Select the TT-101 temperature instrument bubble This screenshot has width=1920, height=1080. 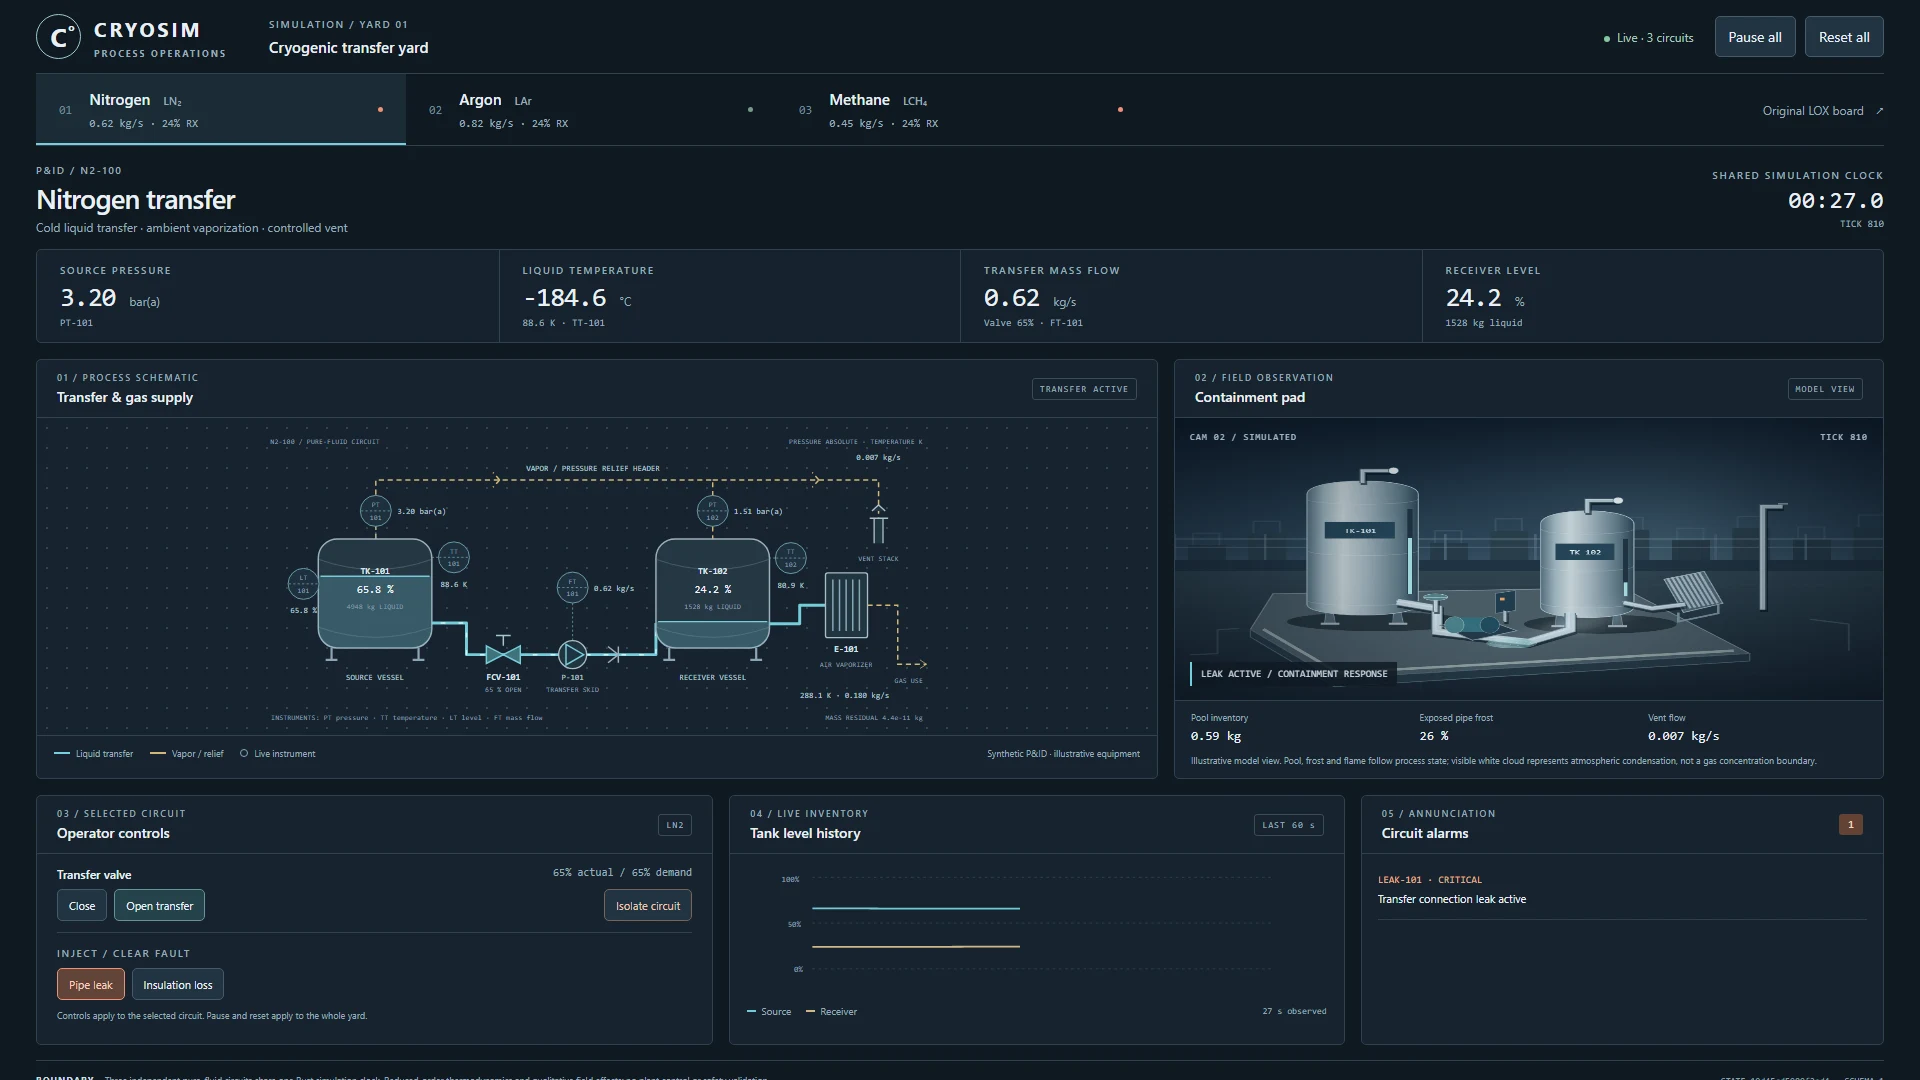tap(454, 557)
